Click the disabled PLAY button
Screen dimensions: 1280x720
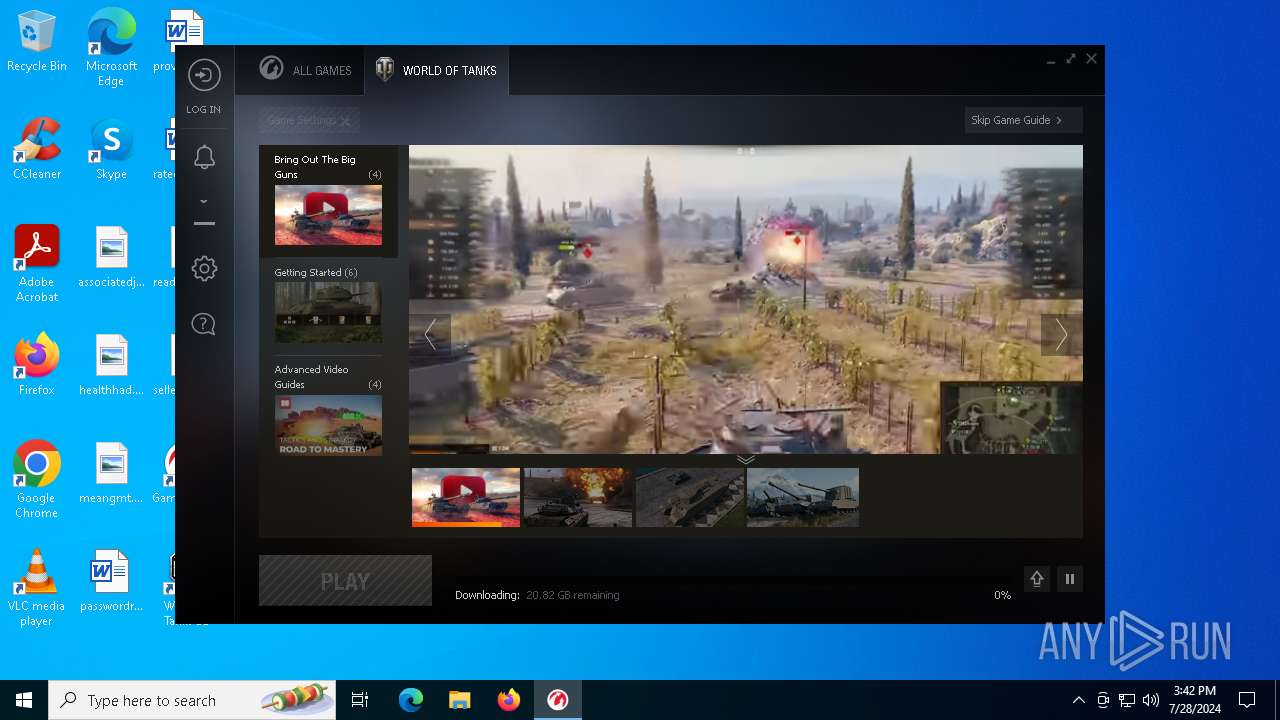coord(345,581)
